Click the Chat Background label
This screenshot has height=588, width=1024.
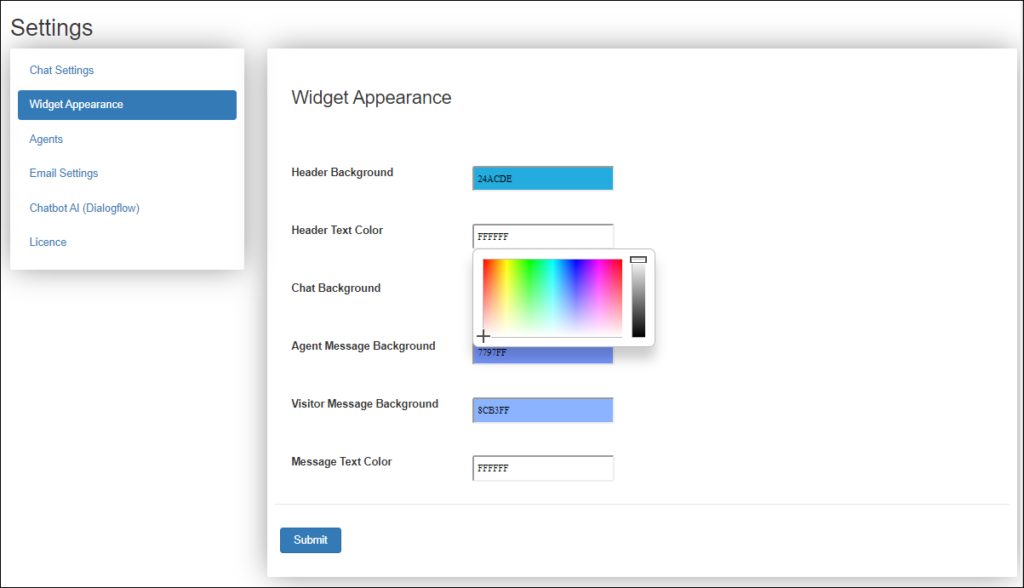tap(336, 288)
